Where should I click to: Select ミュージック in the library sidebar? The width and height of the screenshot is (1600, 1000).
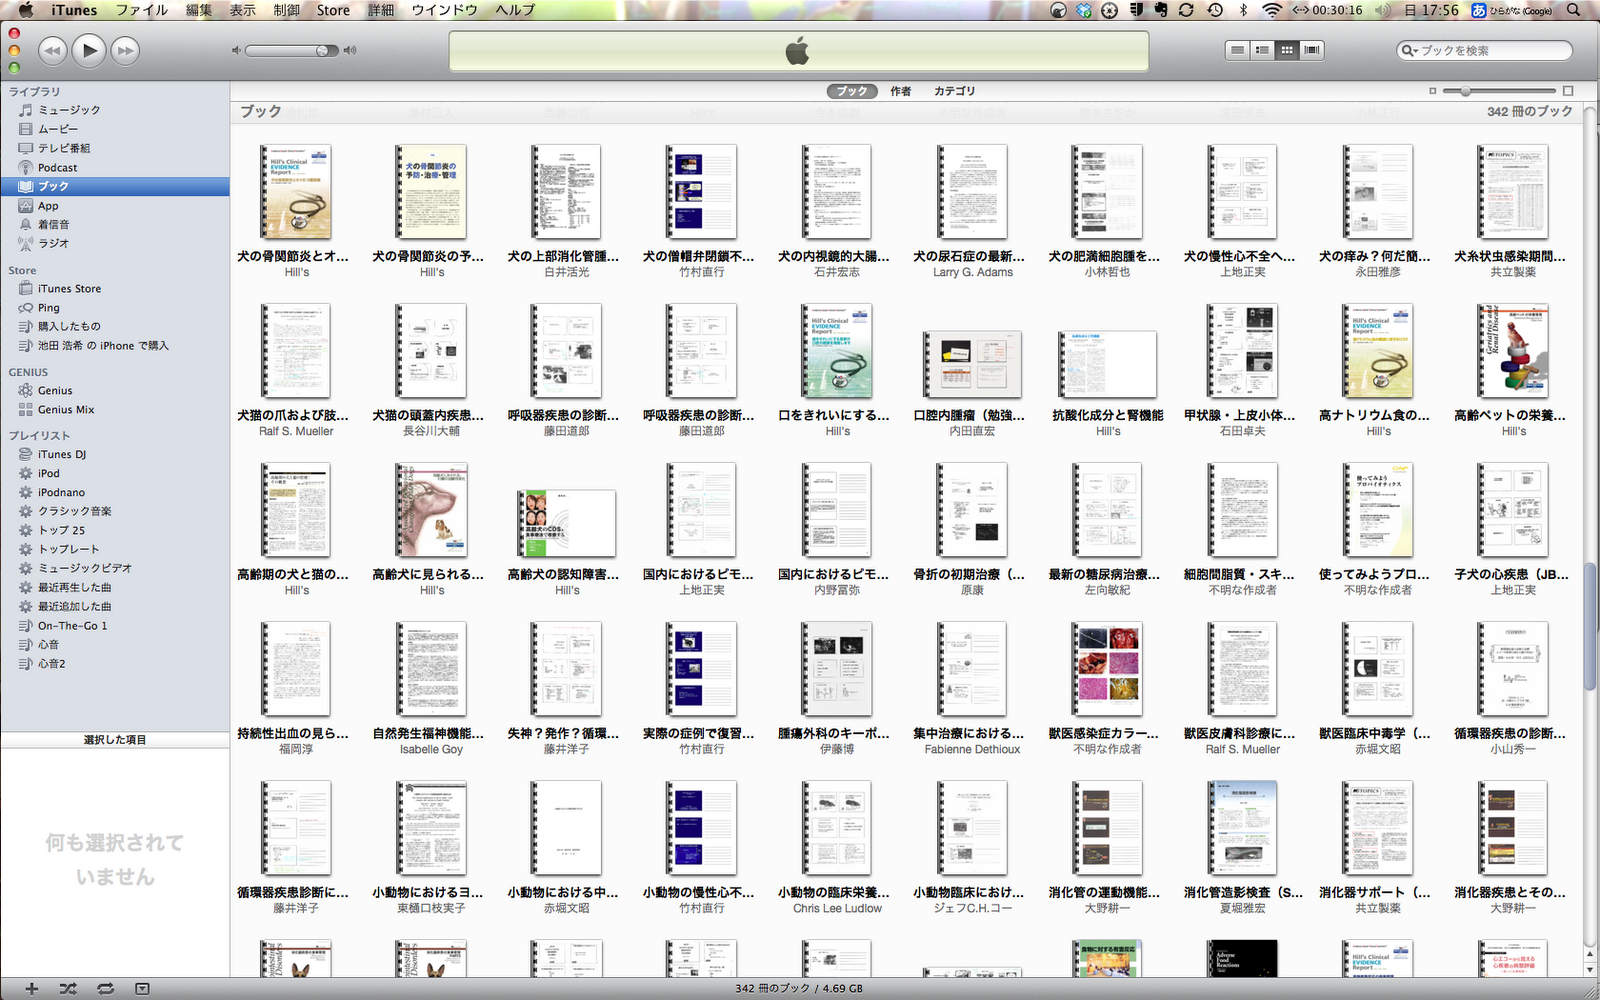coord(69,110)
